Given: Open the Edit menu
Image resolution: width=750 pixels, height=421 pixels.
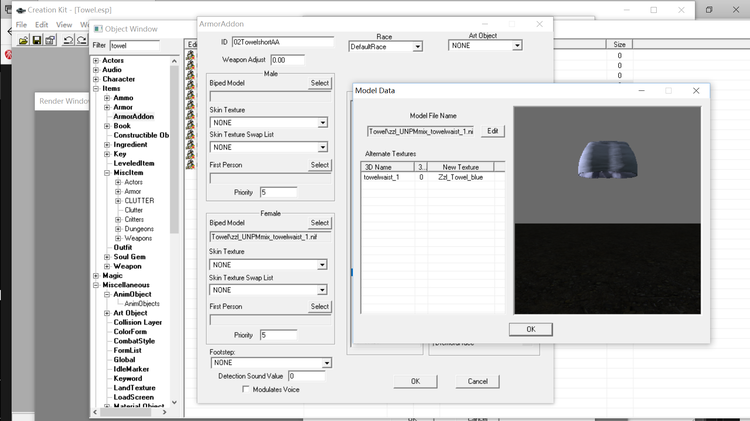Looking at the screenshot, I should pos(42,24).
